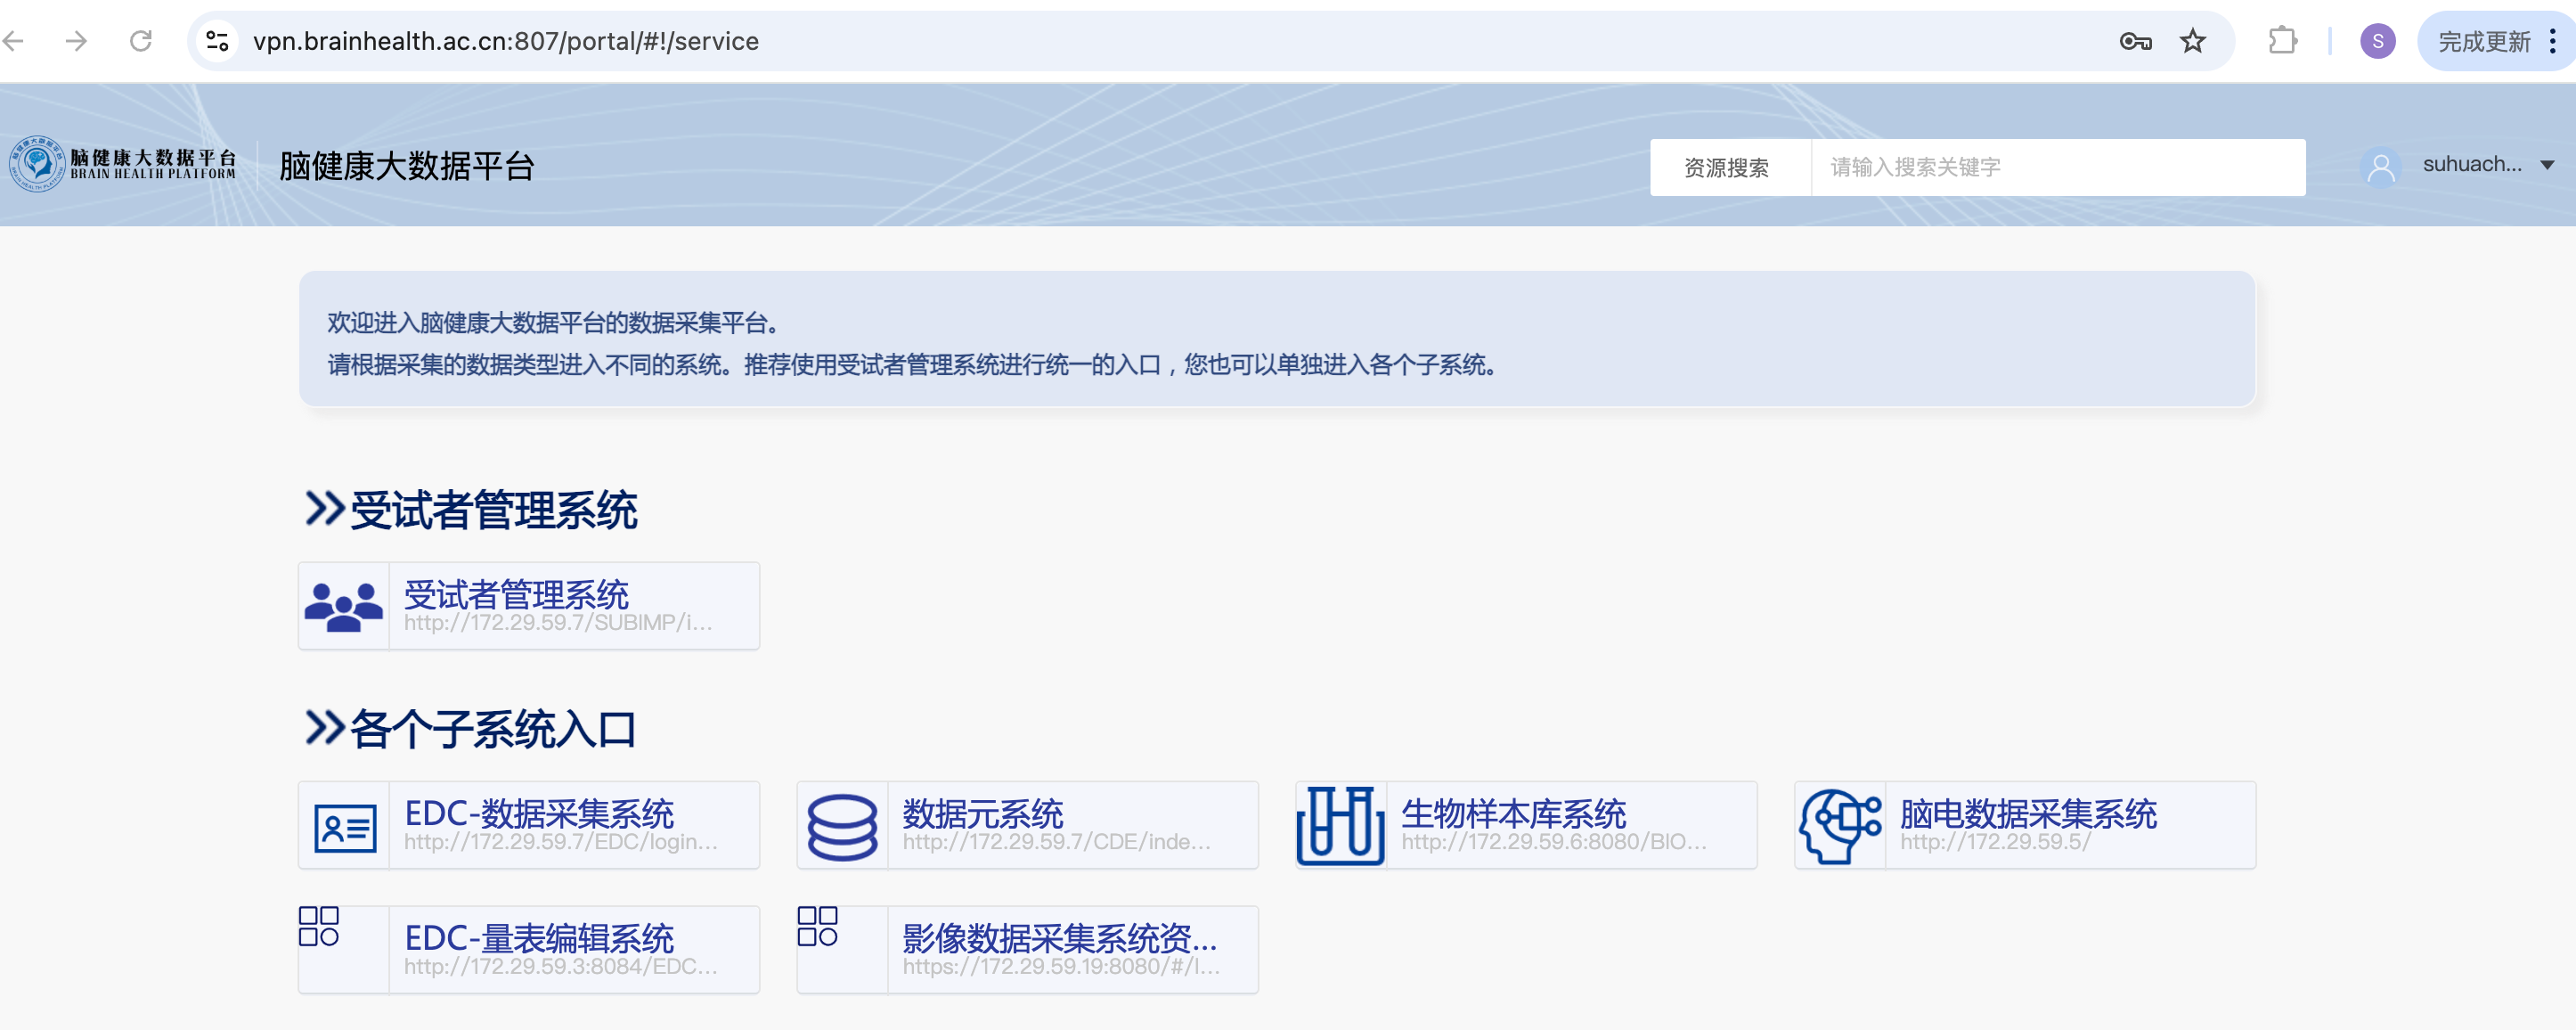This screenshot has width=2576, height=1030.
Task: Reload the page
Action: click(x=141, y=41)
